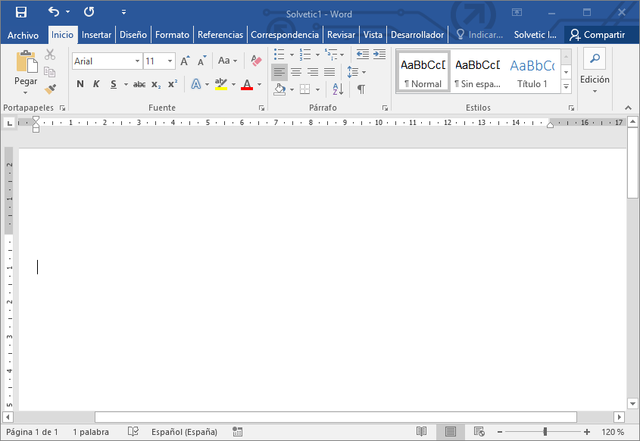This screenshot has height=441, width=640.
Task: Apply yellow text highlight color
Action: [x=221, y=84]
